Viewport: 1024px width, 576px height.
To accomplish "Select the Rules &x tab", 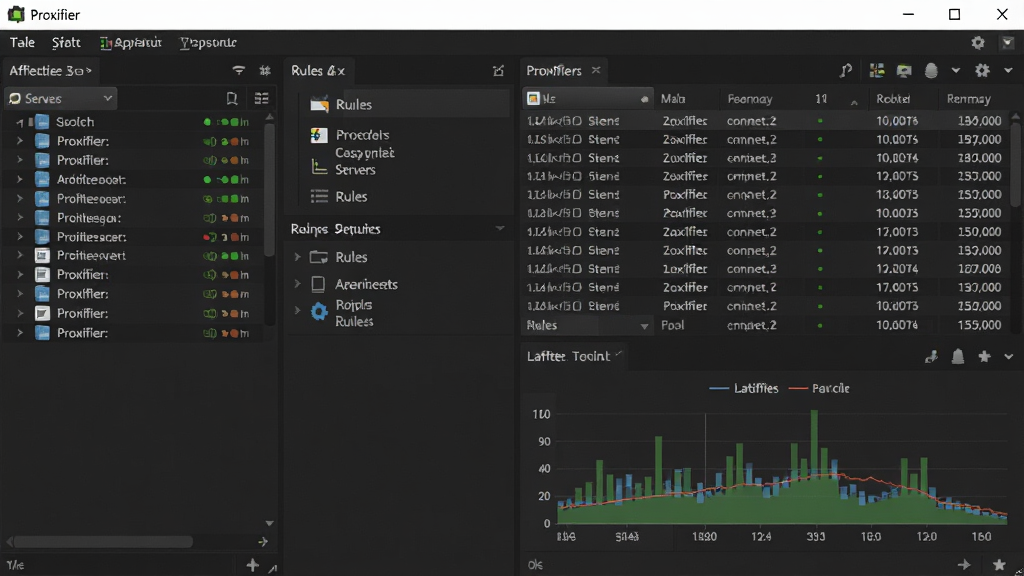I will tap(318, 71).
